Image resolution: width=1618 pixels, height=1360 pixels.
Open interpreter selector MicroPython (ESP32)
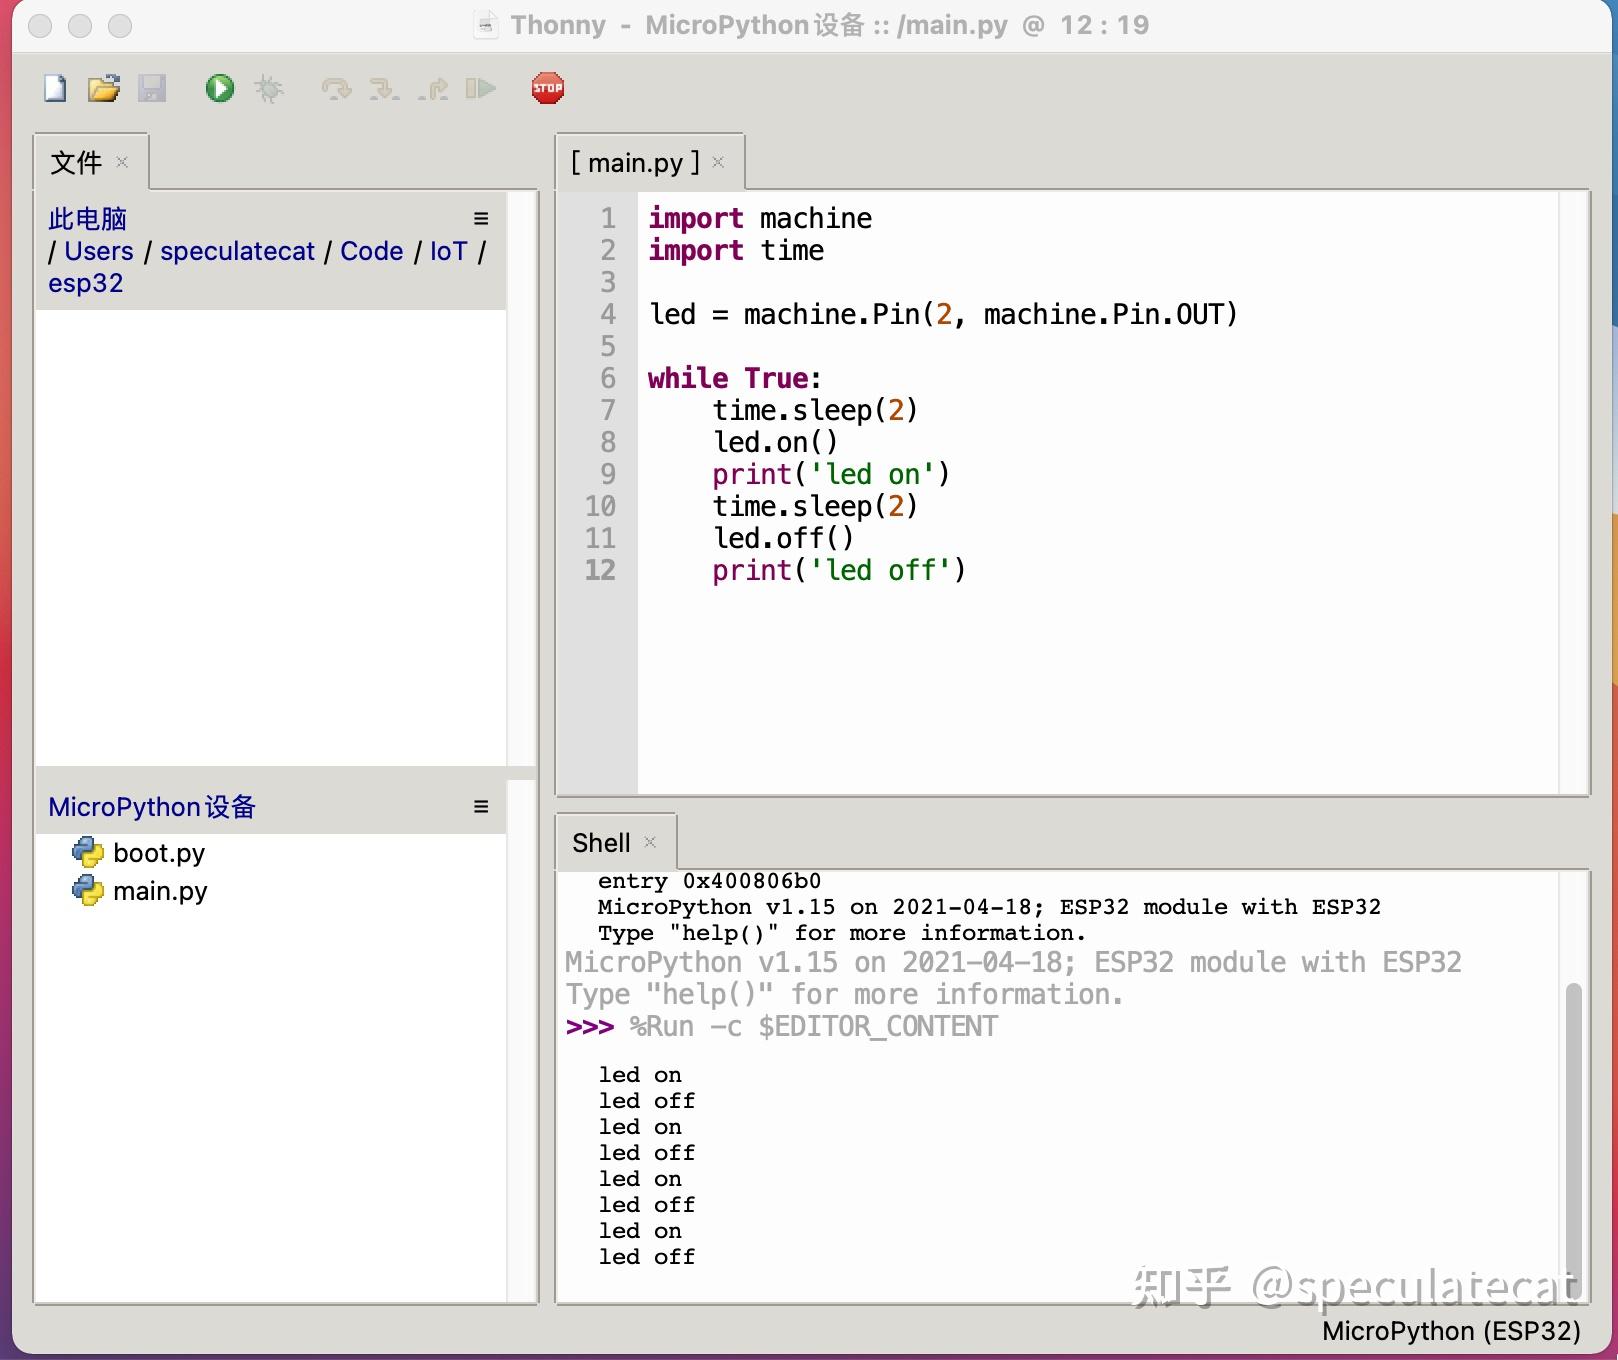[x=1450, y=1331]
